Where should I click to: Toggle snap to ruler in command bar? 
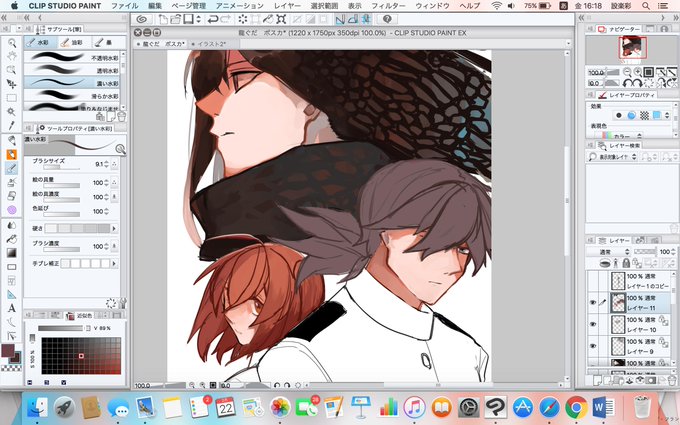click(x=340, y=19)
